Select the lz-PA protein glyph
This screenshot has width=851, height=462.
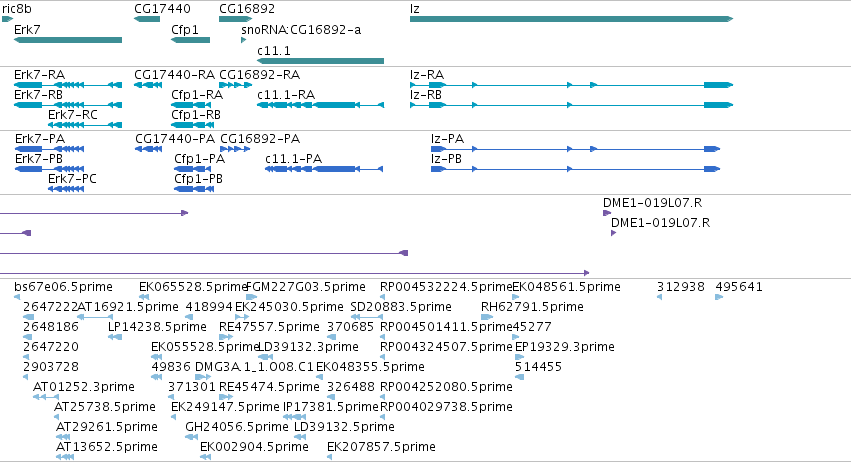575,149
